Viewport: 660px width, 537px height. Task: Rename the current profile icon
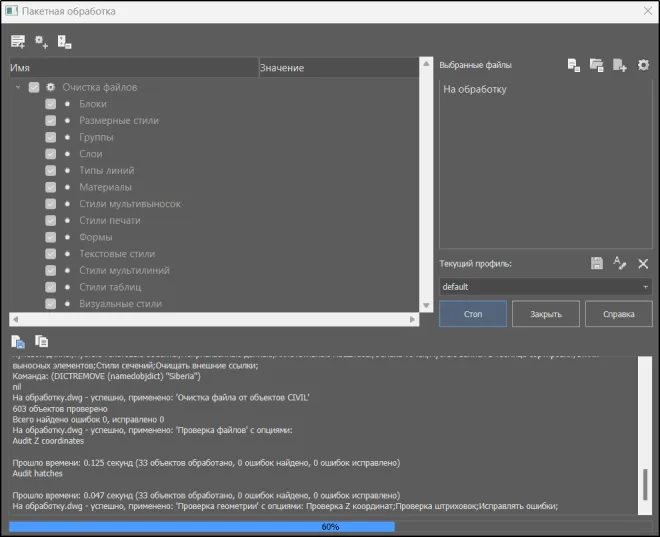coord(619,263)
